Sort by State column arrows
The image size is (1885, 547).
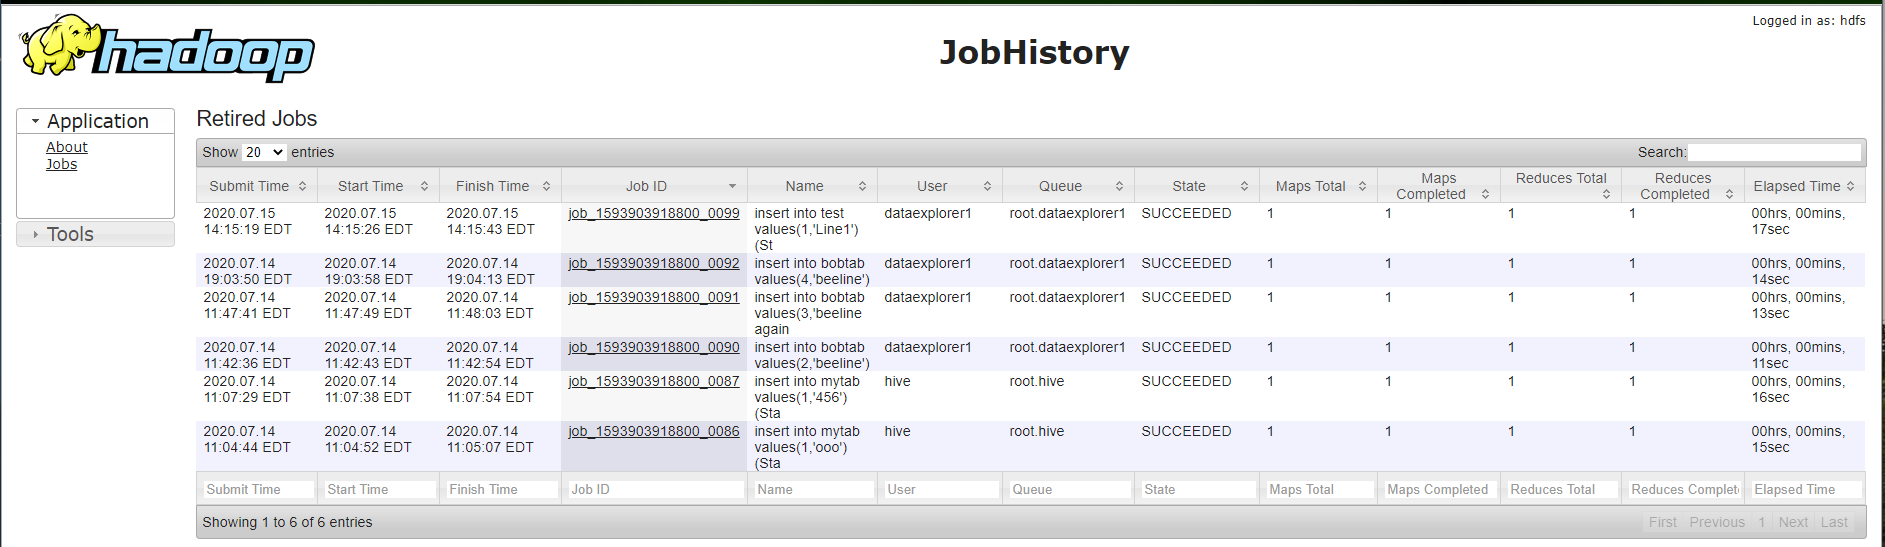tap(1244, 186)
